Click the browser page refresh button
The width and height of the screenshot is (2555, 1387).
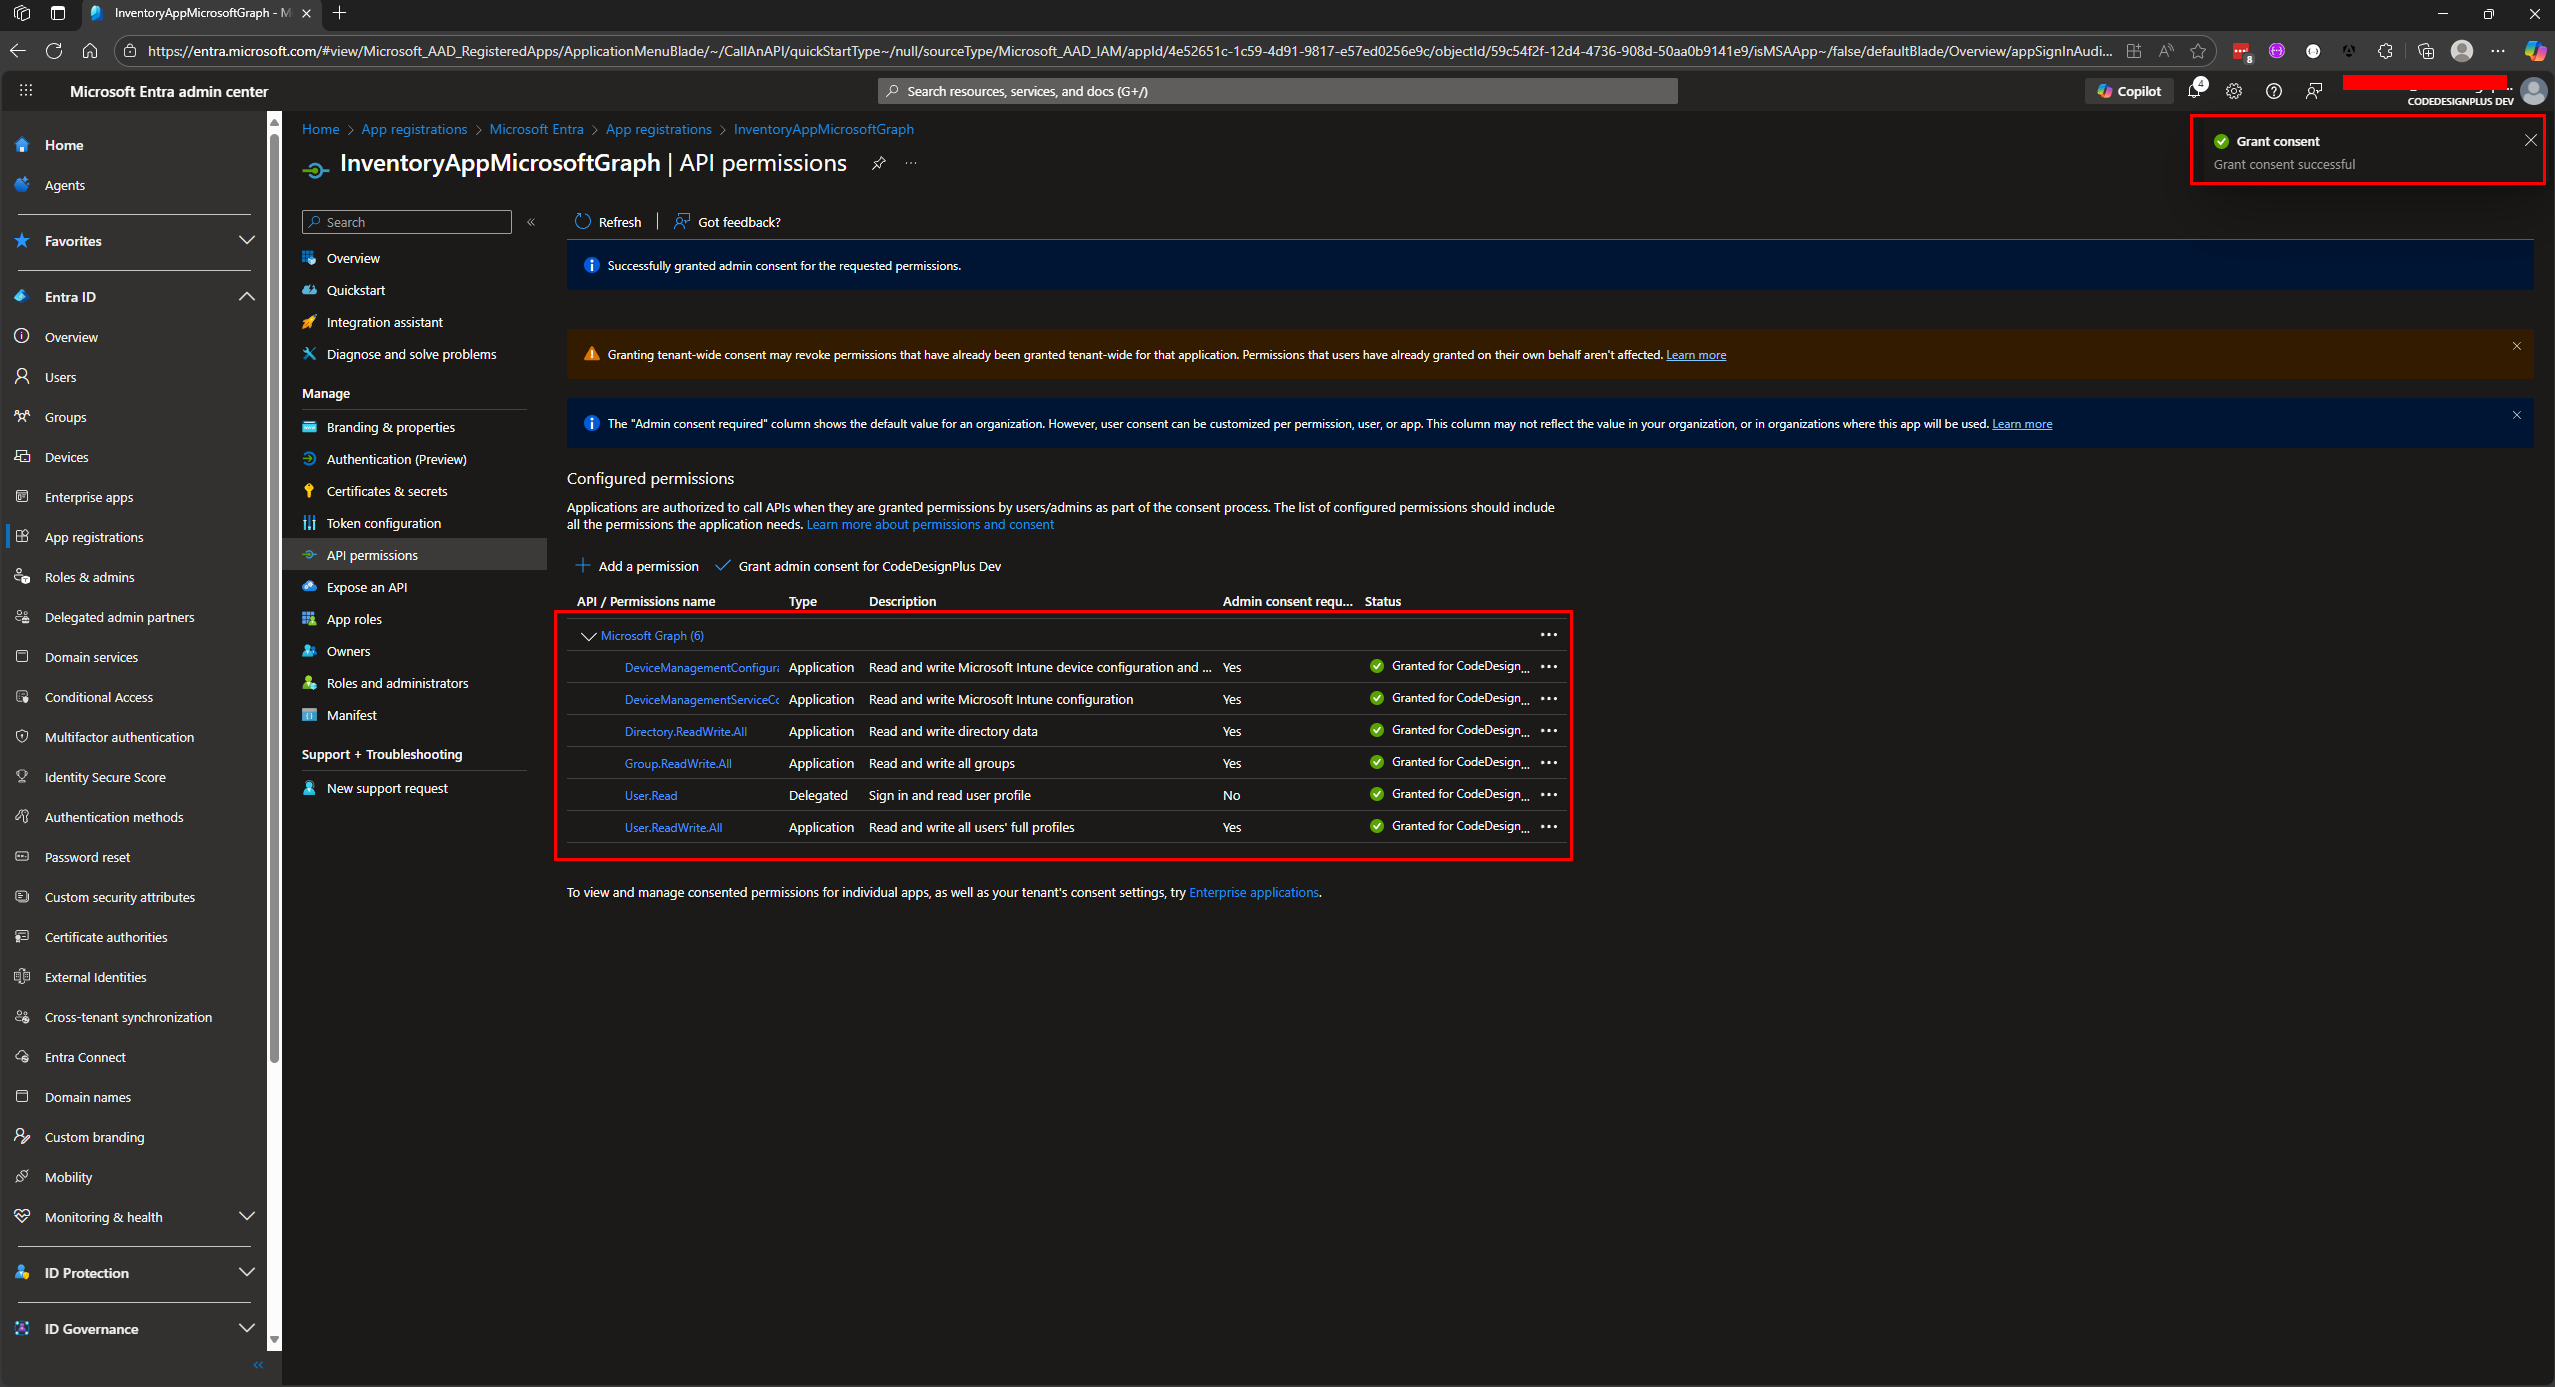(54, 50)
